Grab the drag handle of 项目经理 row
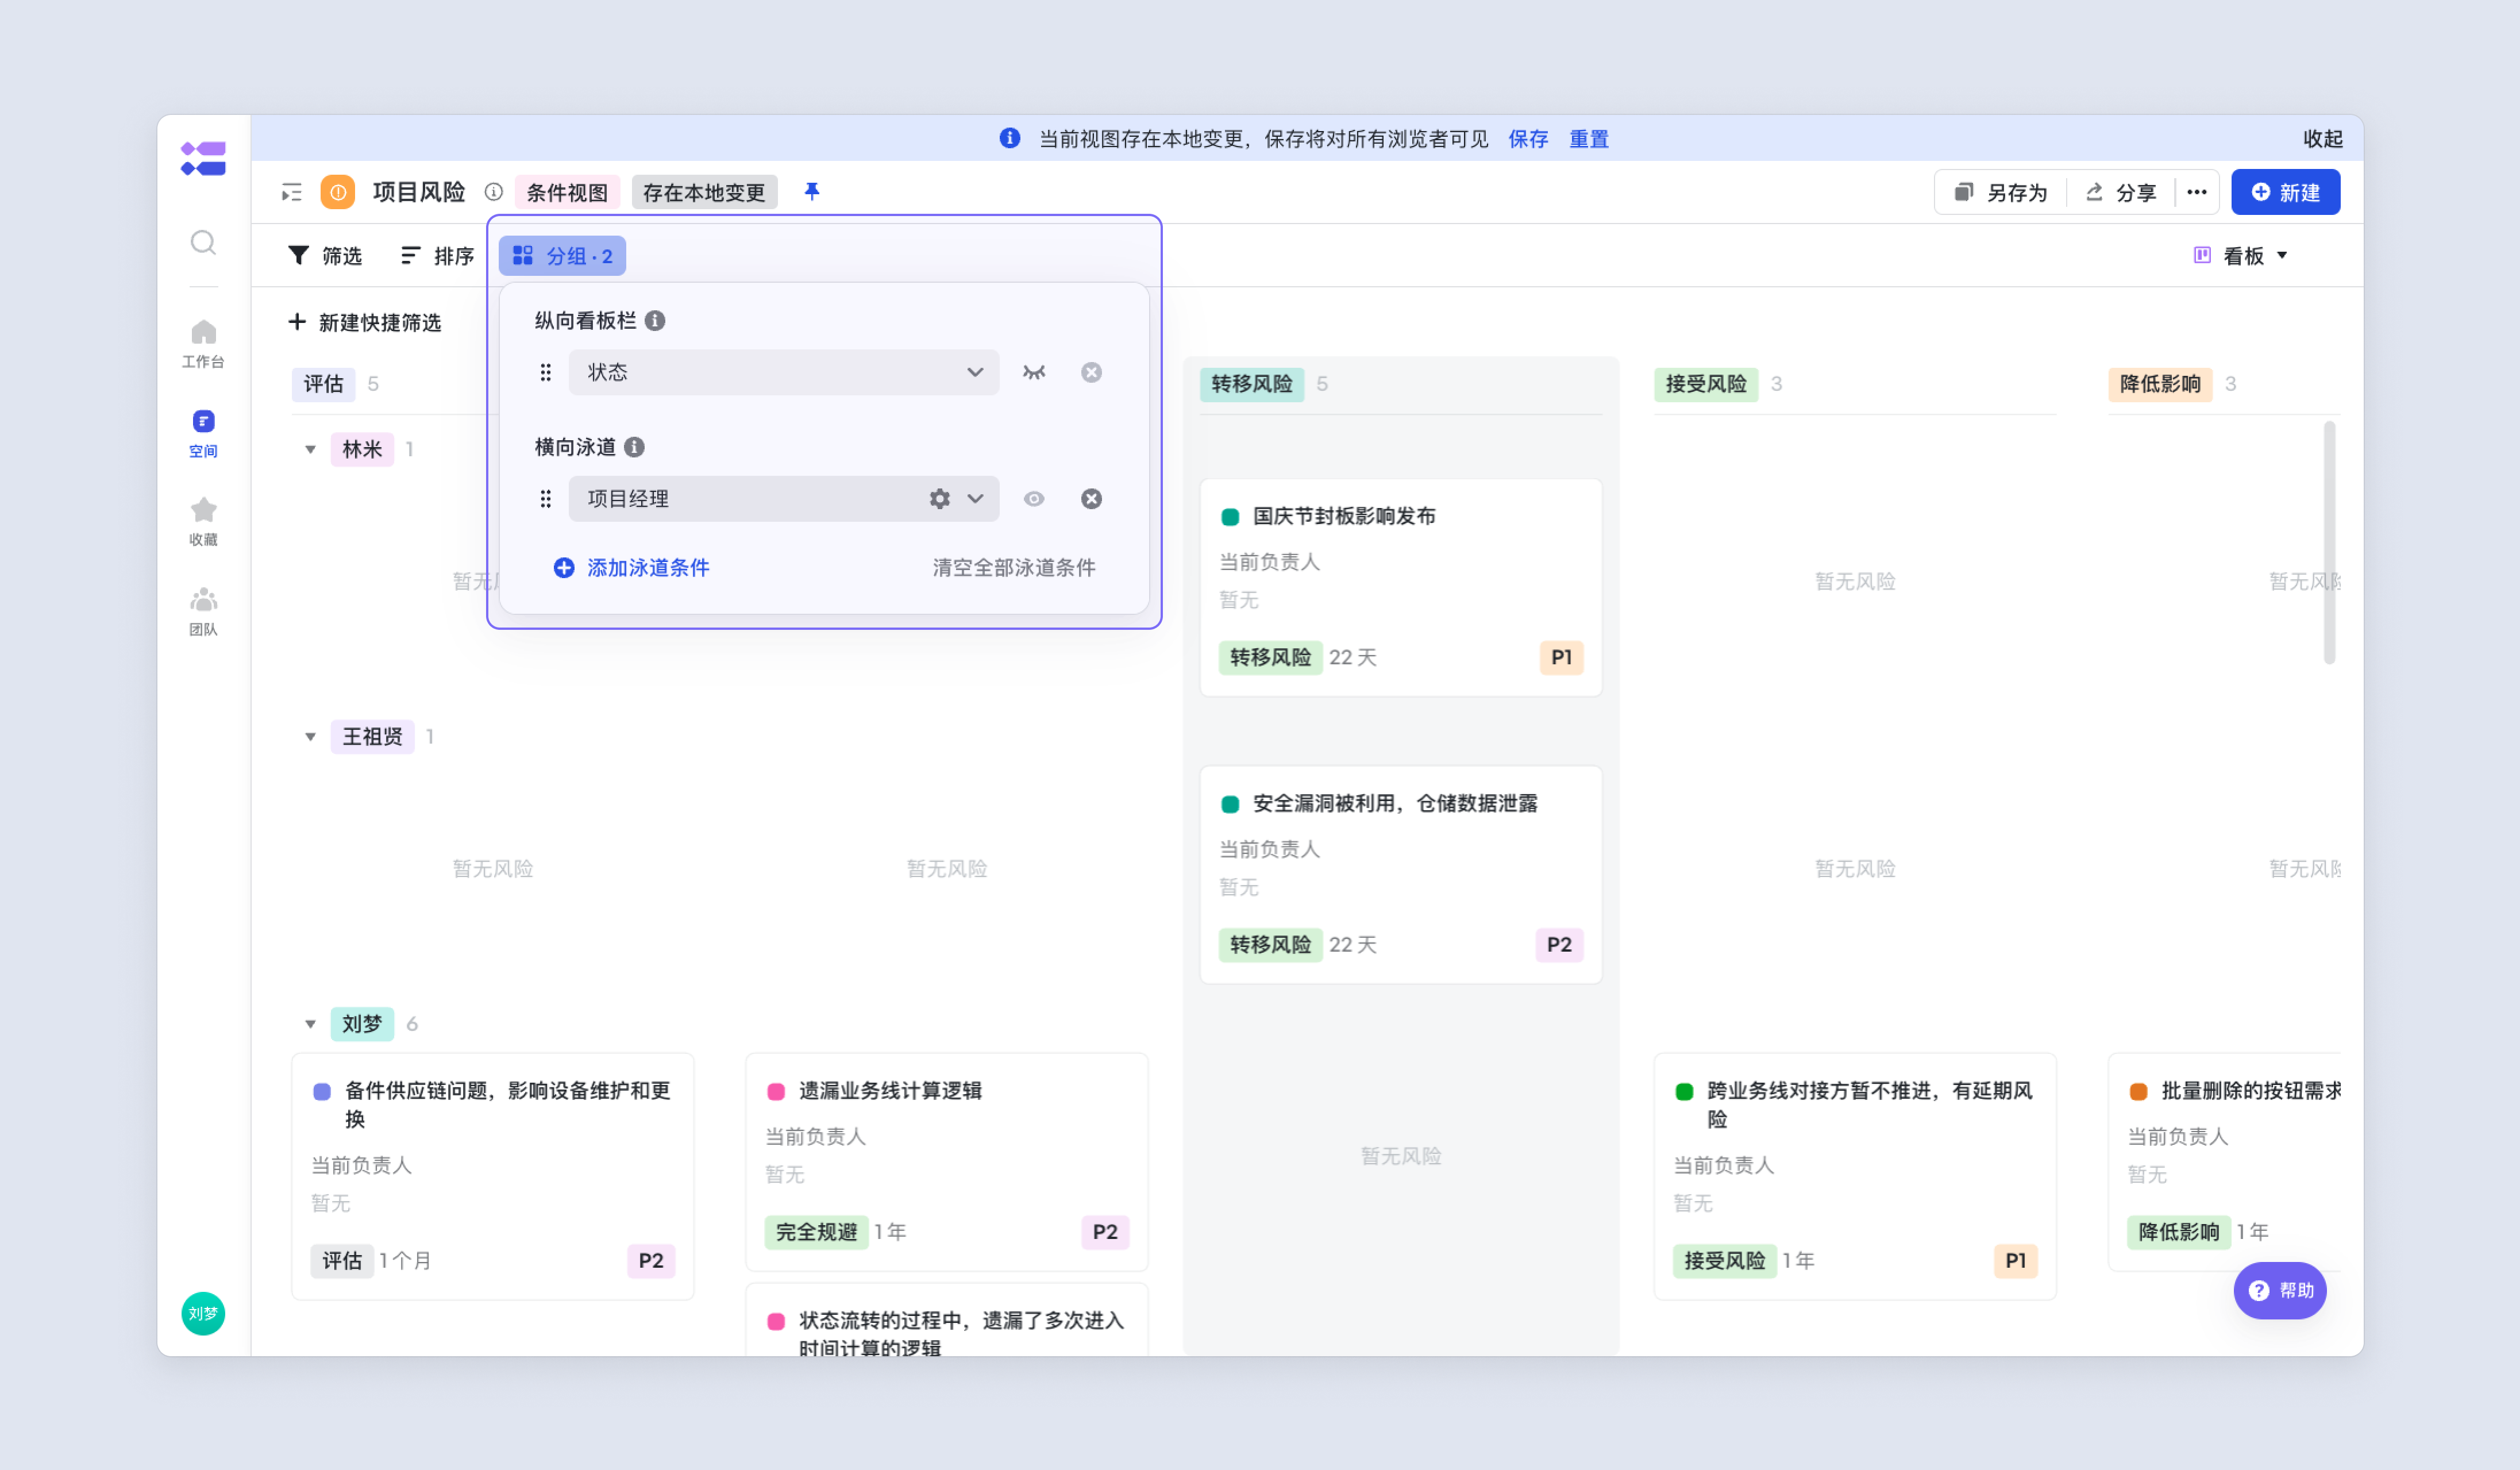 [546, 498]
